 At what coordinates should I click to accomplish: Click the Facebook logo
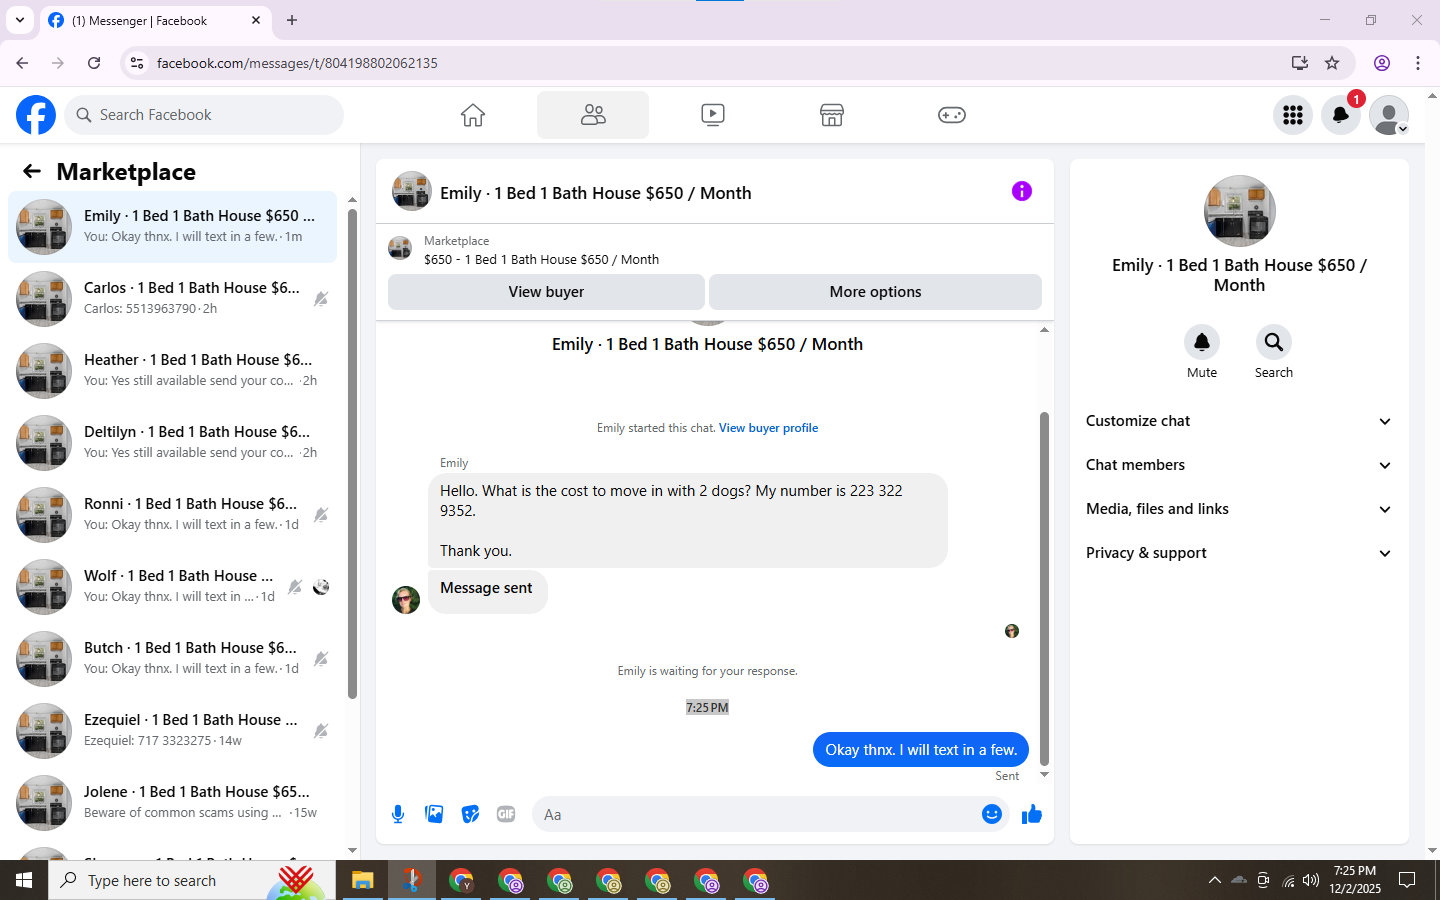[36, 115]
